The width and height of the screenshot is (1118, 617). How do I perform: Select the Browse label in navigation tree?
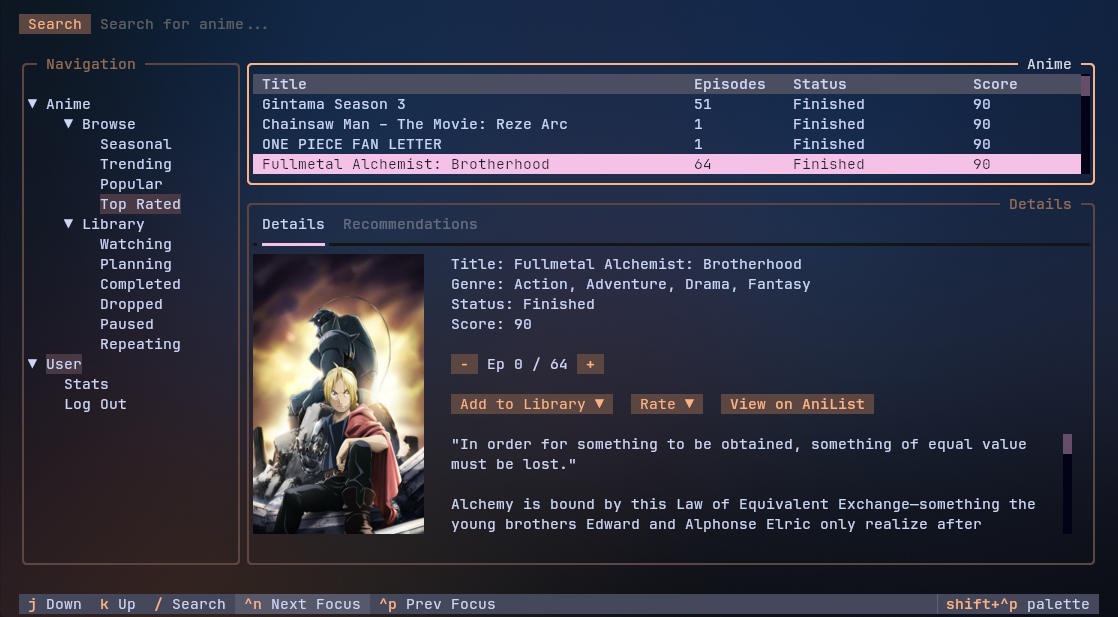tap(108, 124)
